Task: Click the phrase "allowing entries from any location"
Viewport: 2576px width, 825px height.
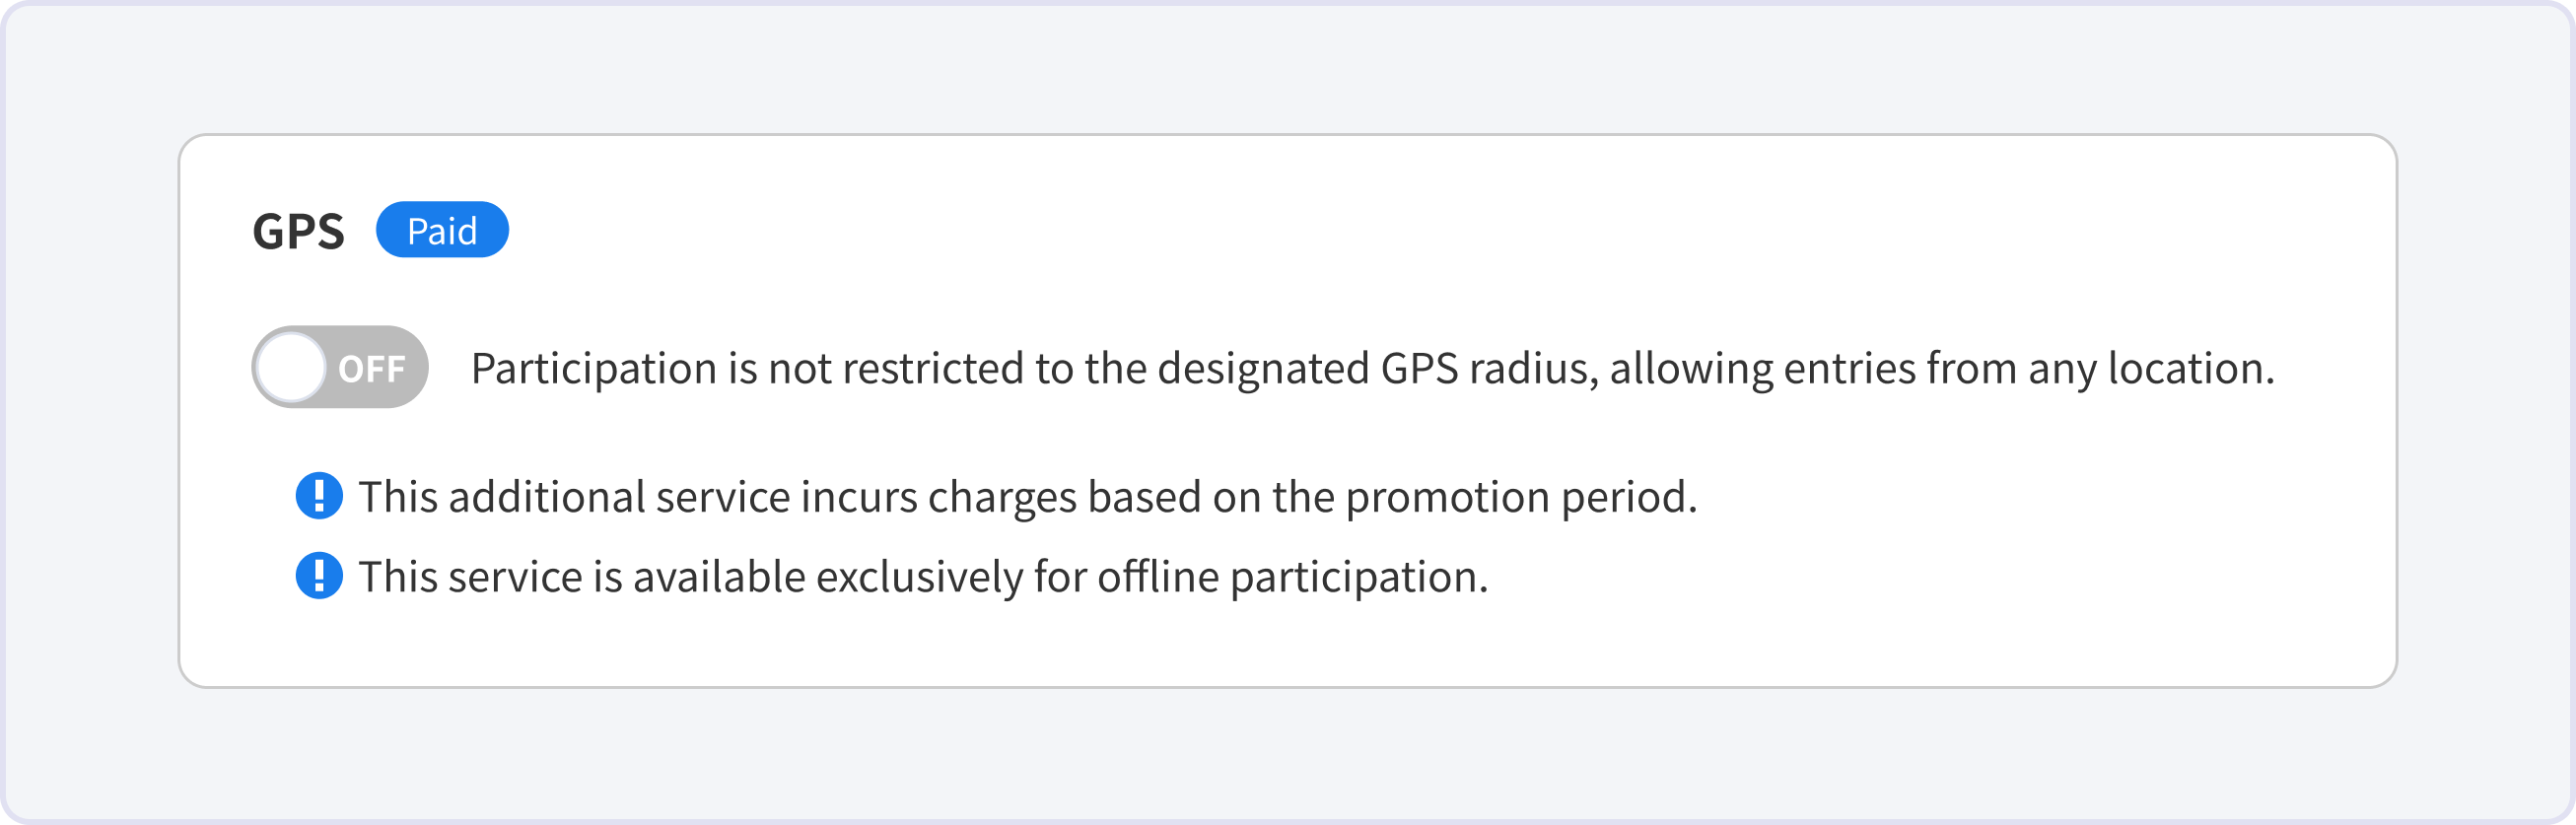Action: coord(1940,368)
